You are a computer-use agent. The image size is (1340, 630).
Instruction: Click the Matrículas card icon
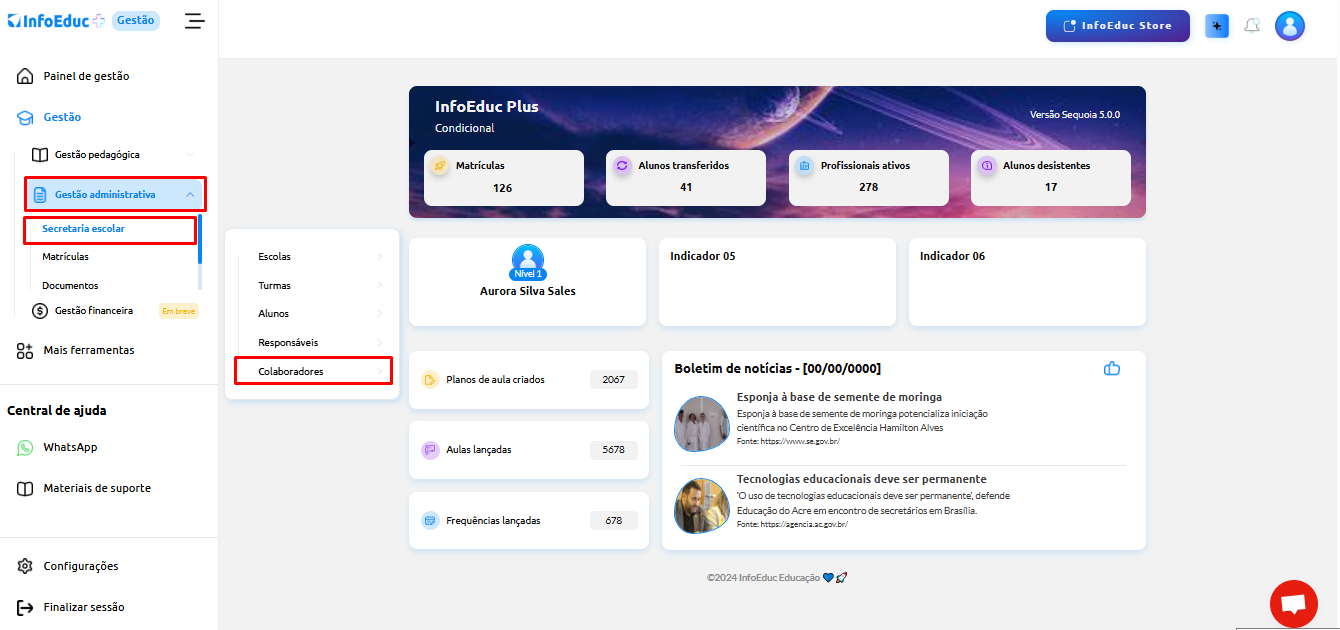[440, 166]
